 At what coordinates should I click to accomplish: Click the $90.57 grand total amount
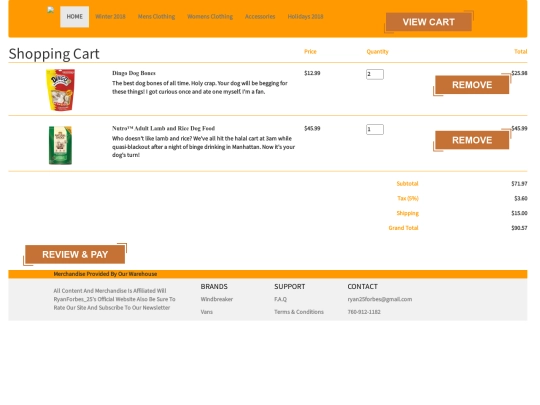[x=519, y=228]
